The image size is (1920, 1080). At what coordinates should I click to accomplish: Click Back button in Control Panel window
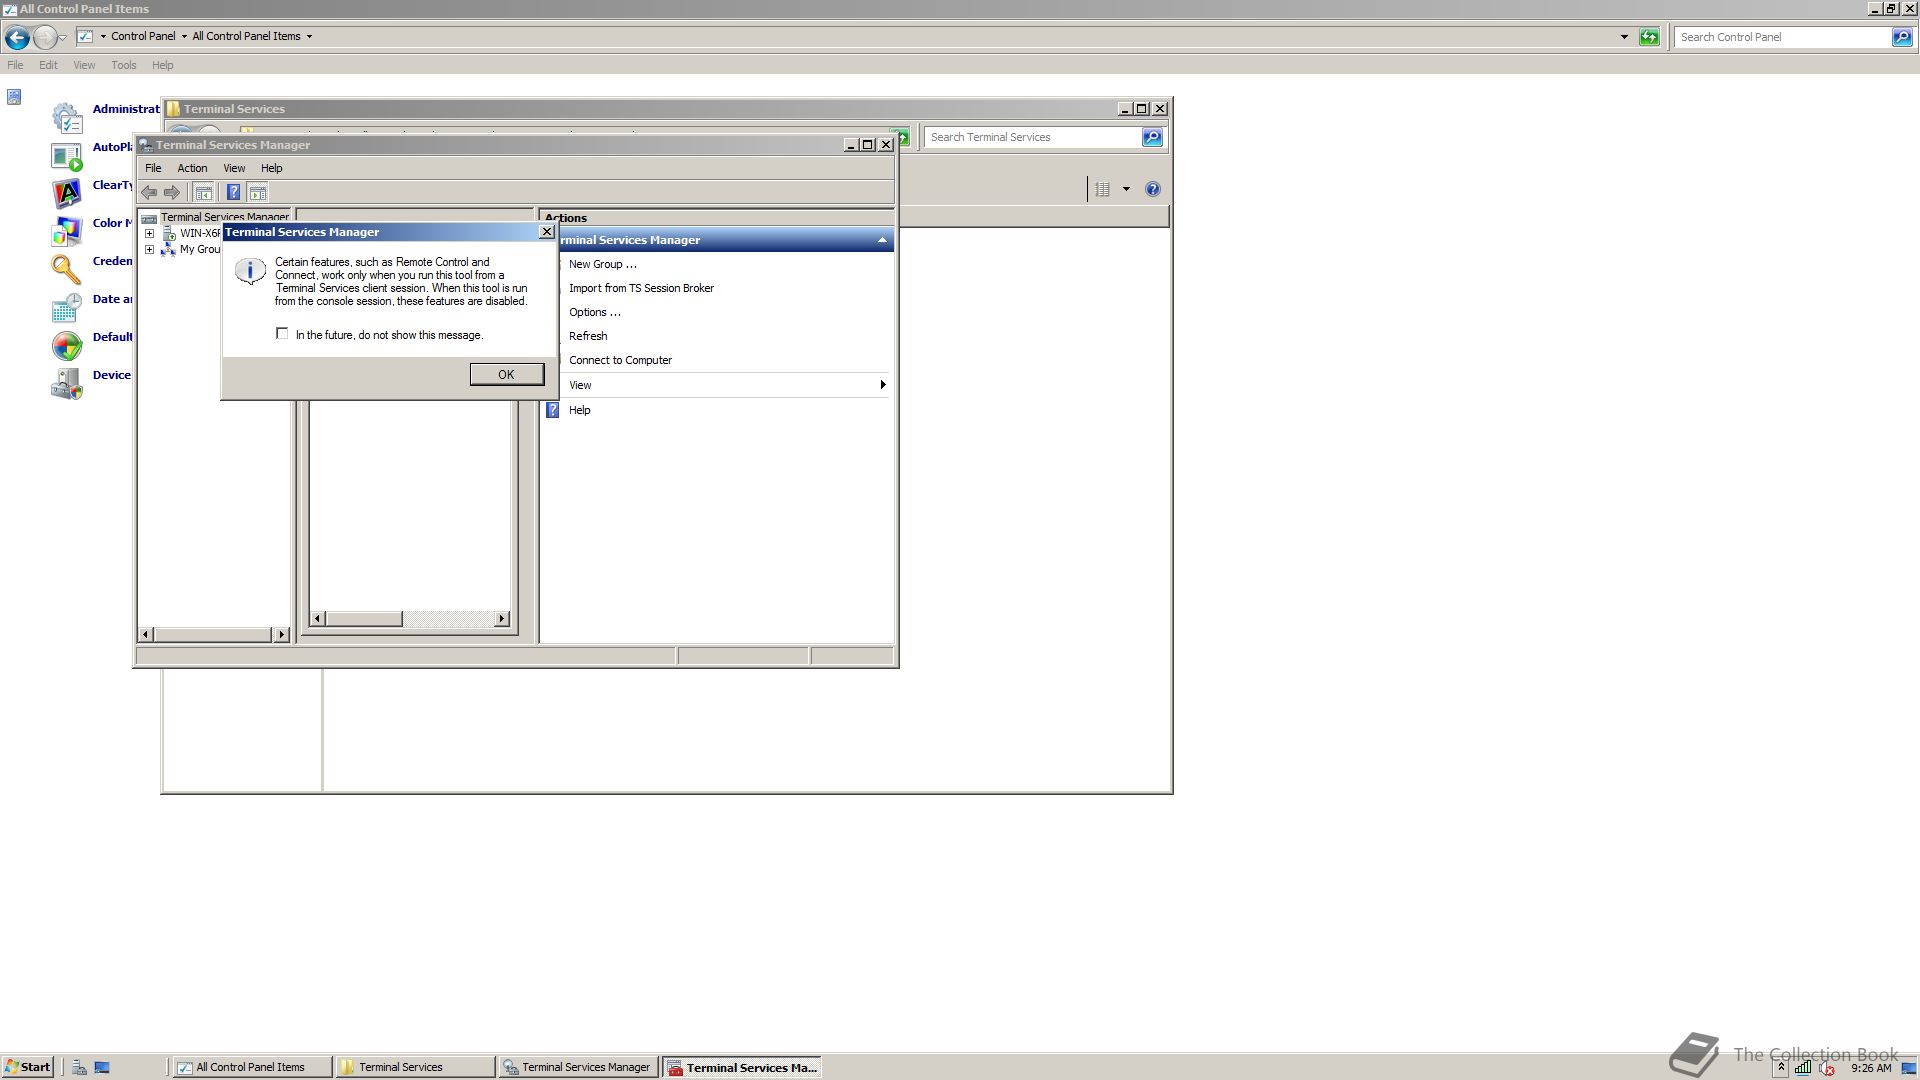(x=17, y=38)
